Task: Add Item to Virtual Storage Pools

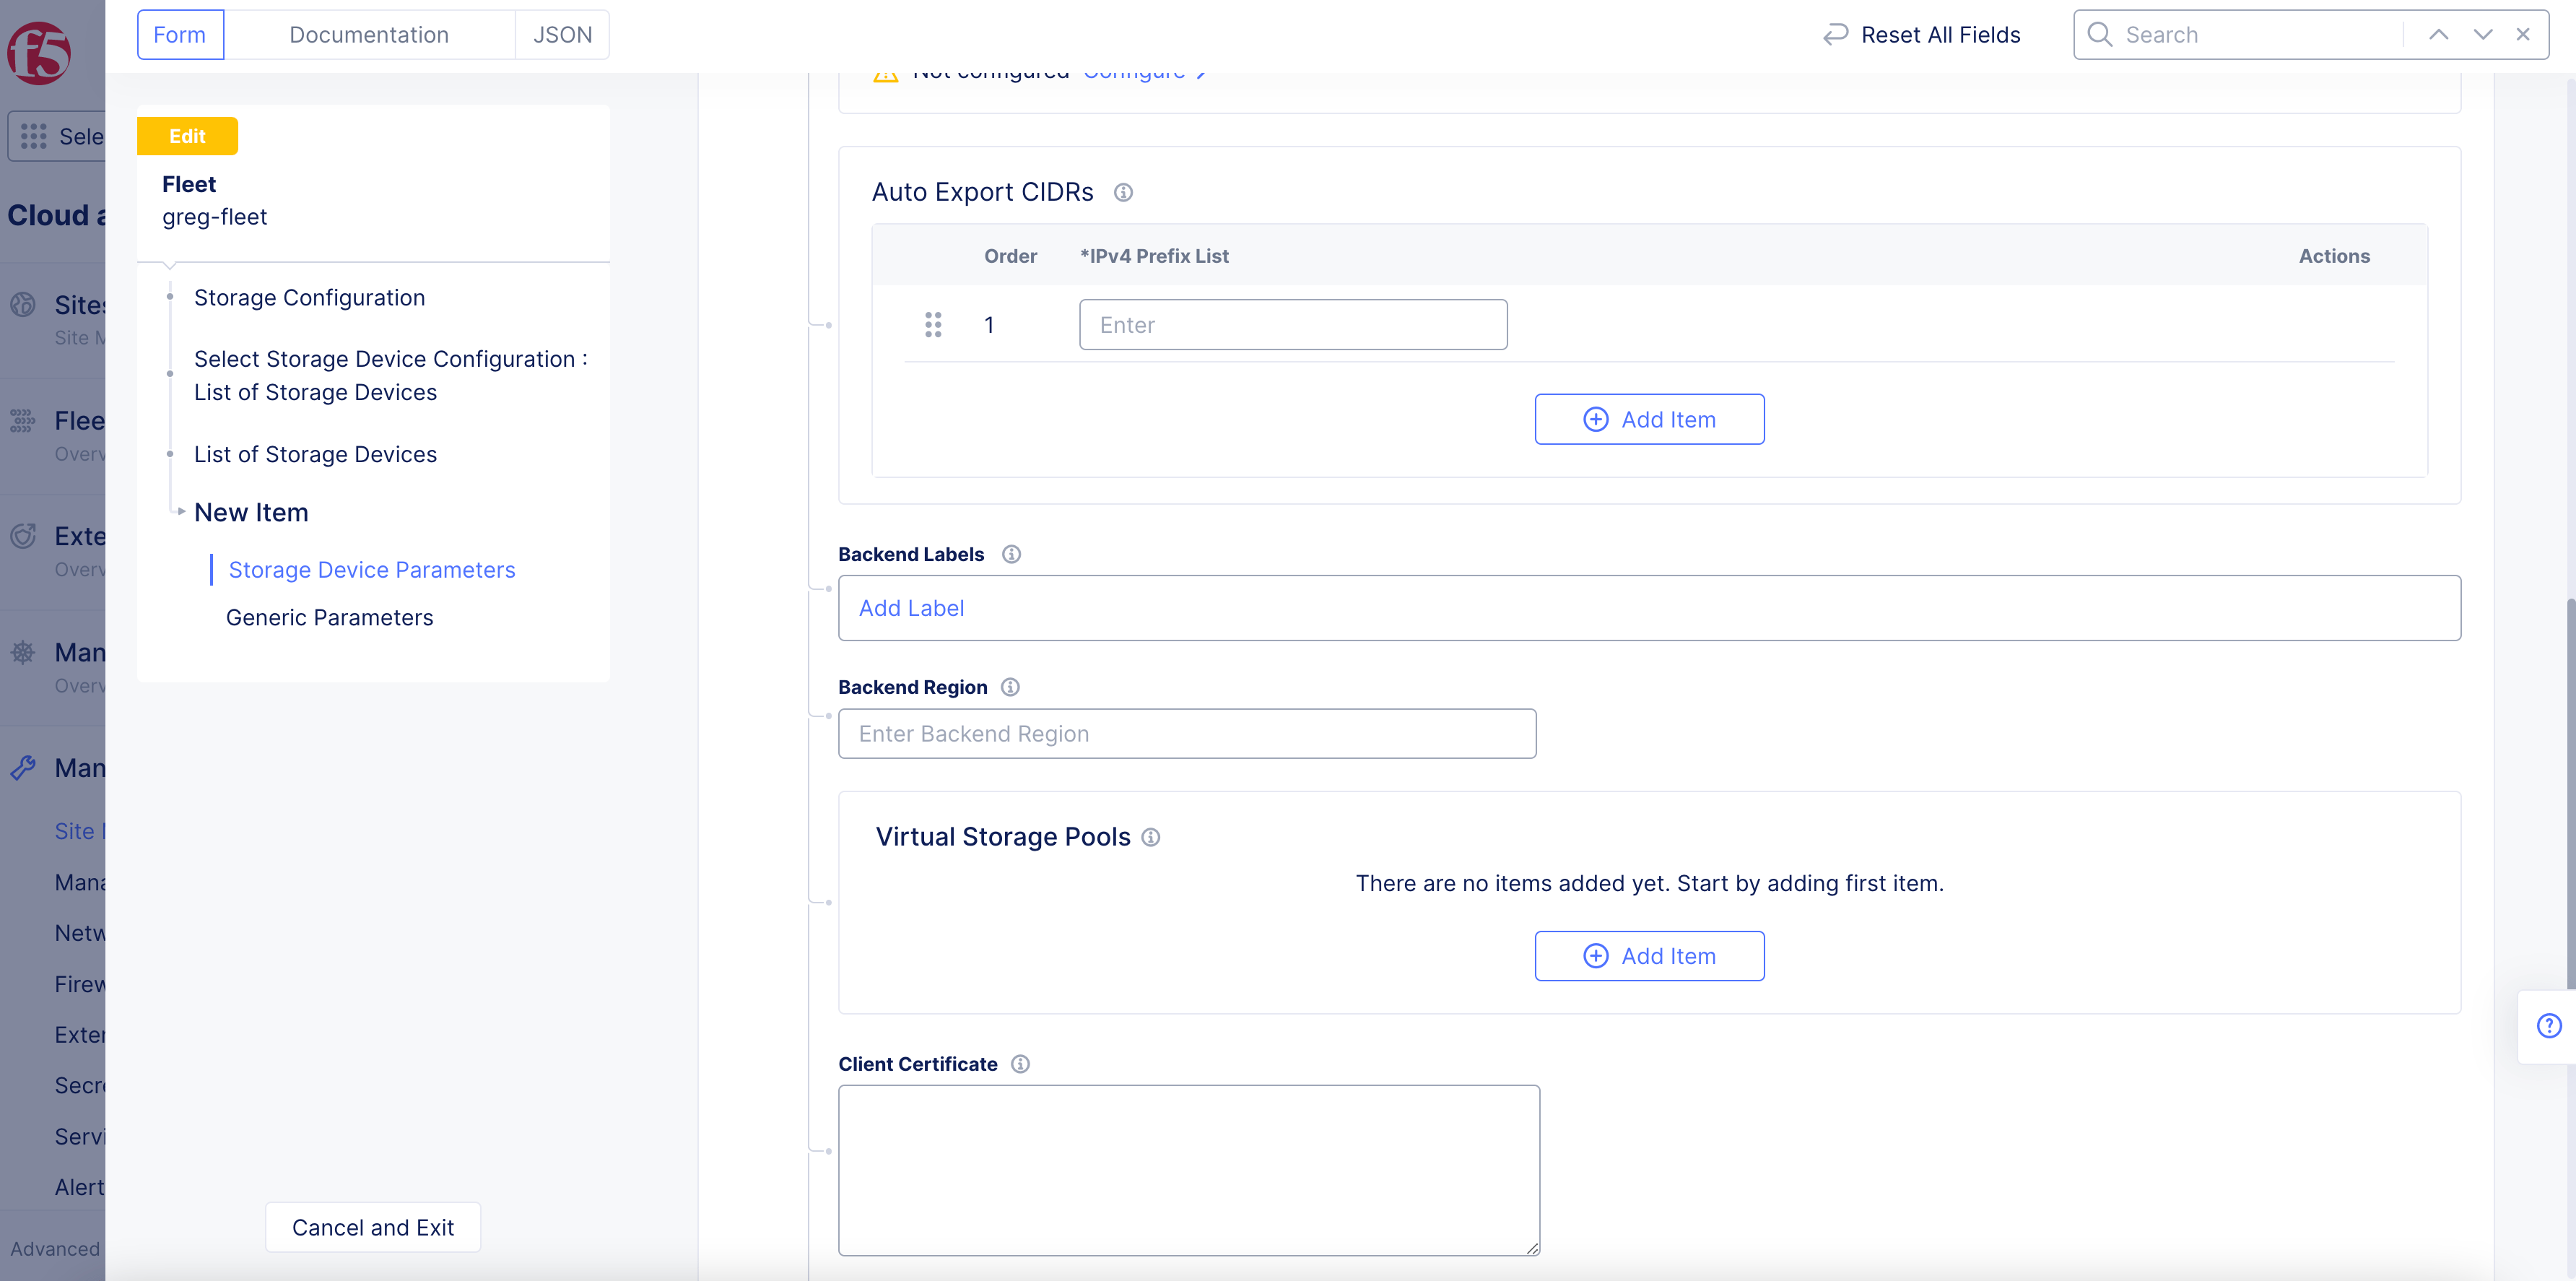Action: [x=1649, y=956]
